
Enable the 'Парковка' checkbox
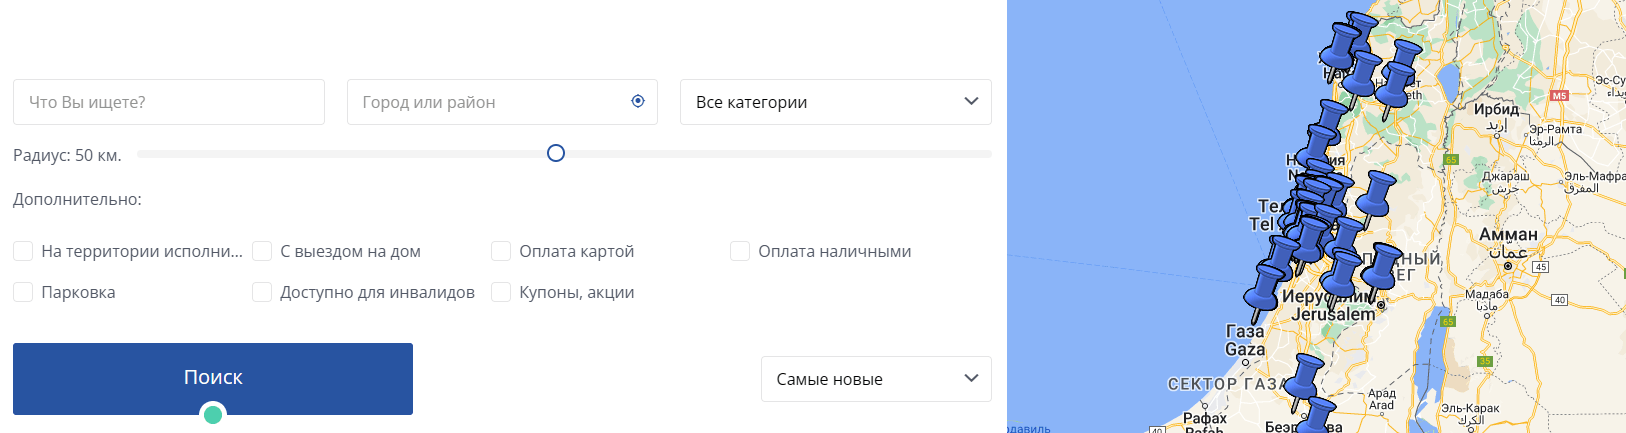pos(23,292)
